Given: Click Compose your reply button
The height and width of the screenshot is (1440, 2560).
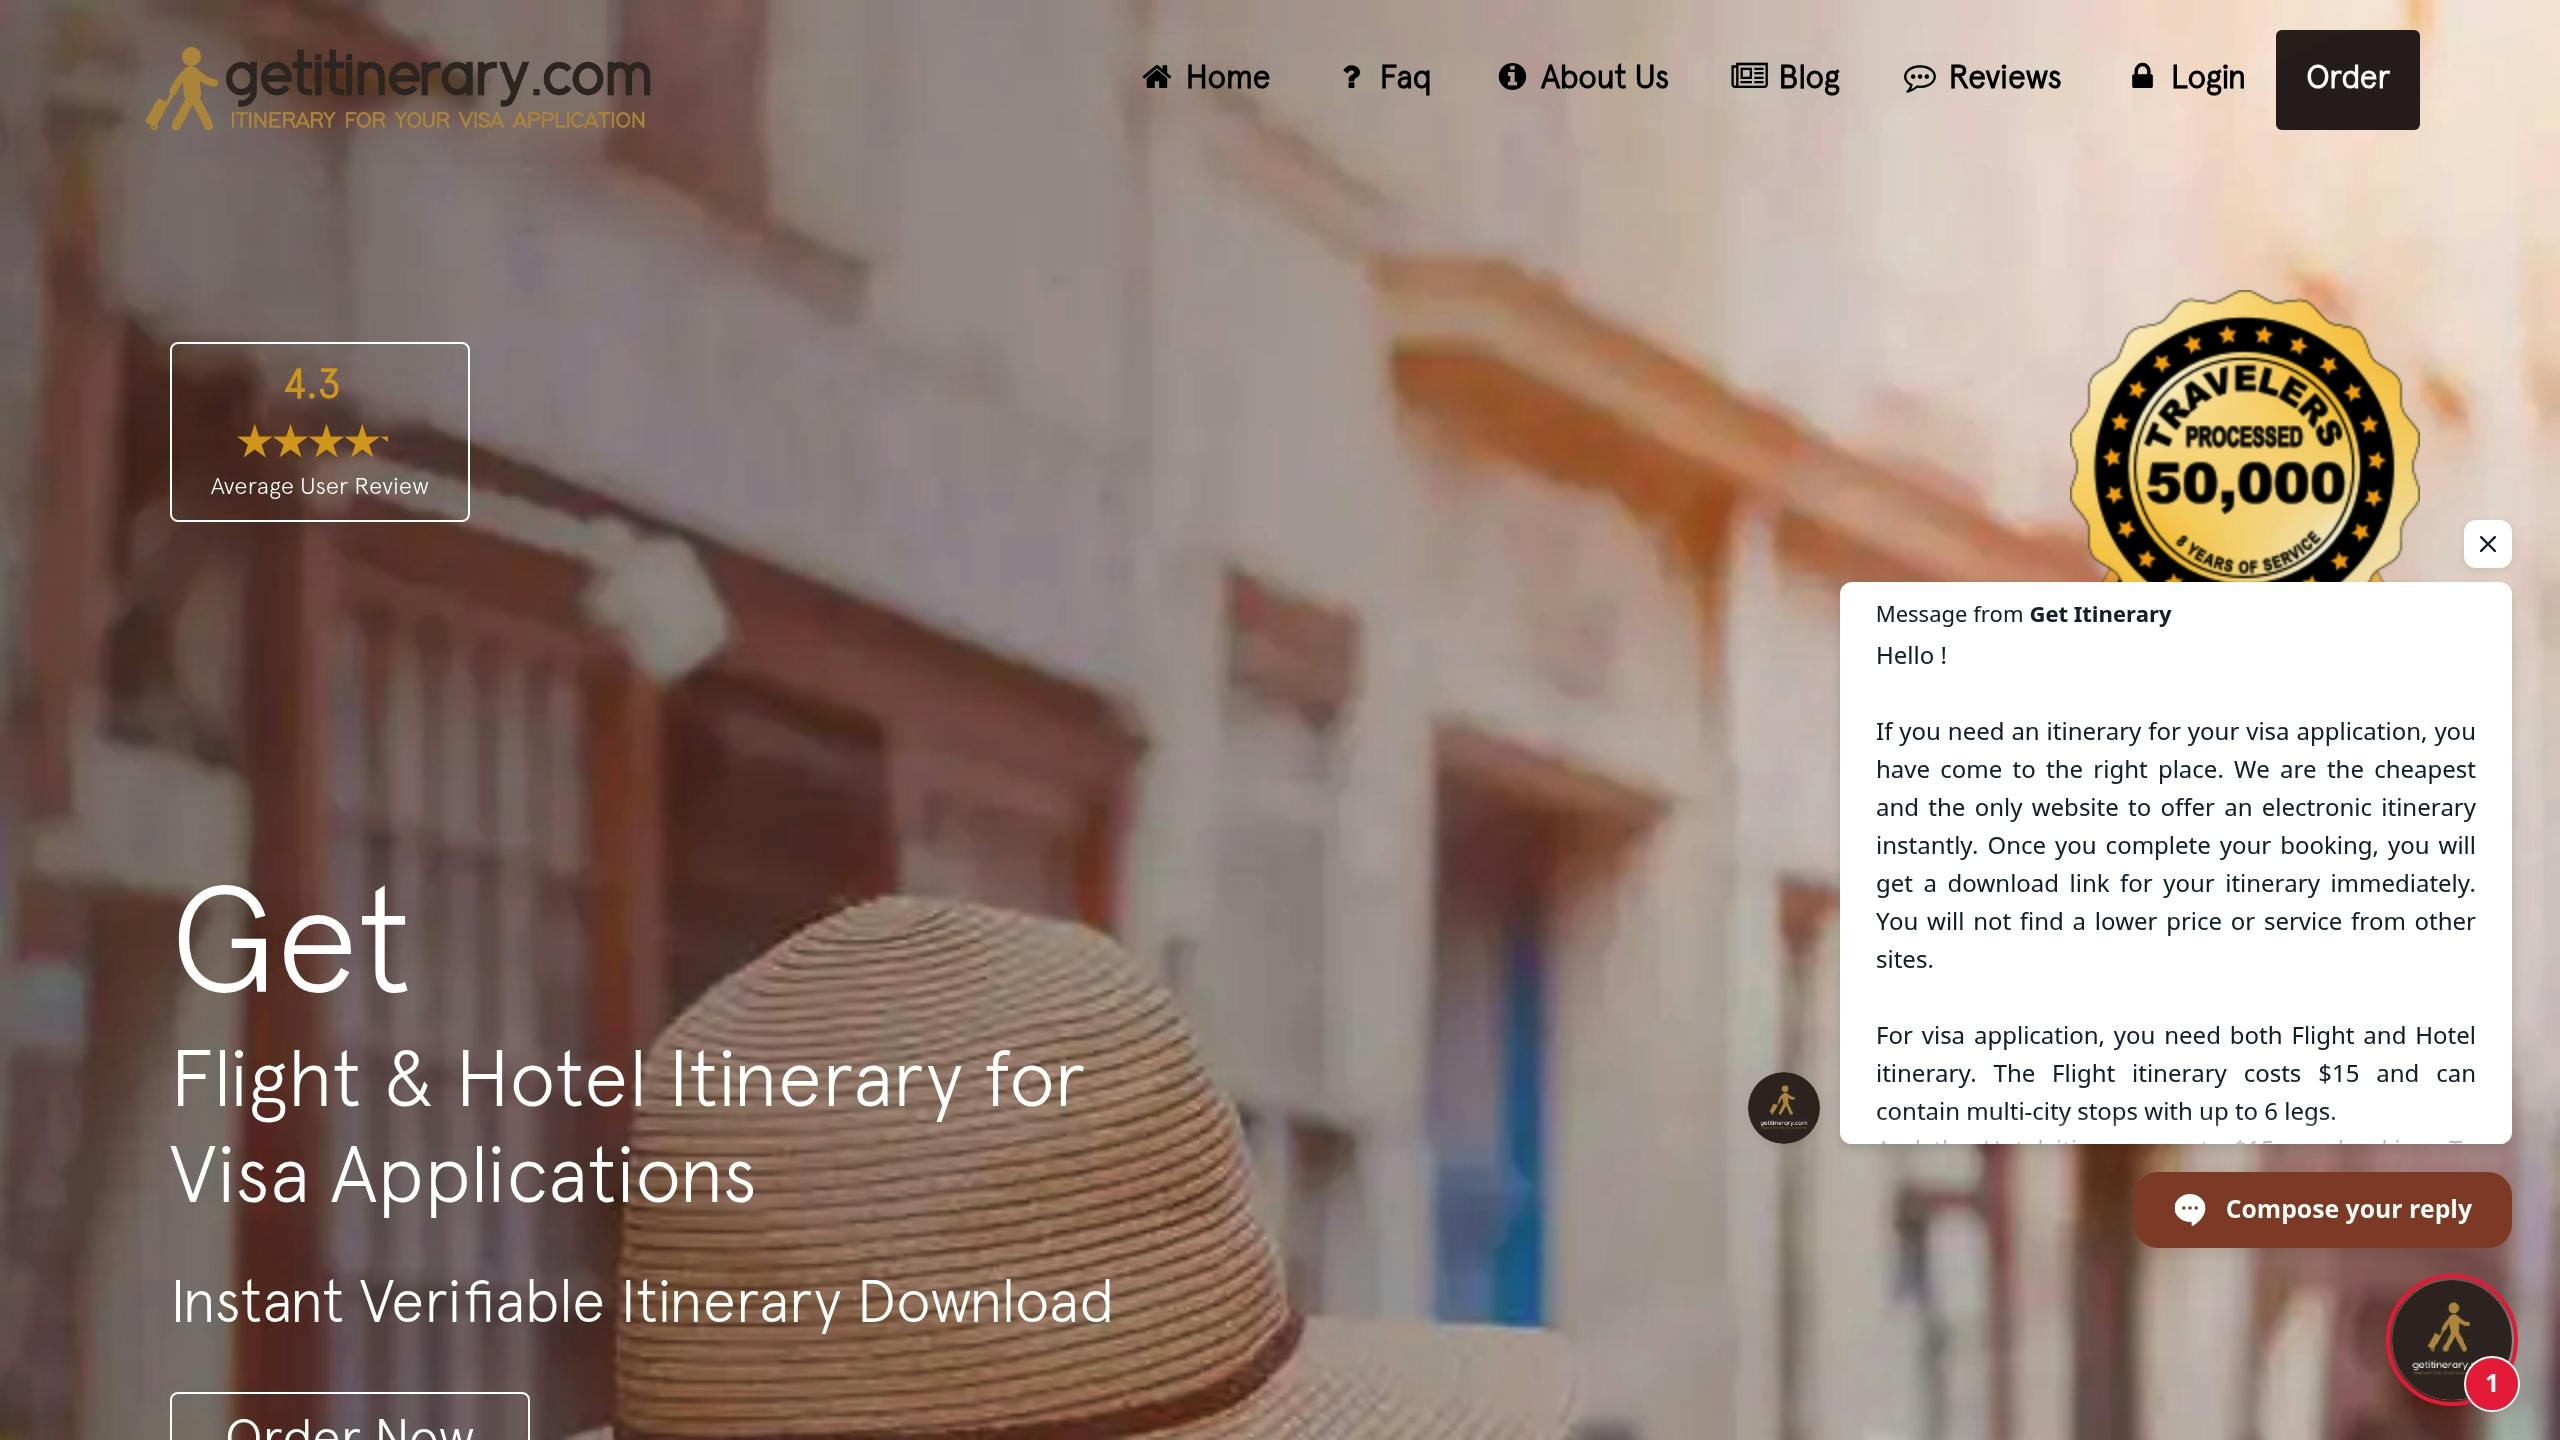Looking at the screenshot, I should click(x=2322, y=1210).
